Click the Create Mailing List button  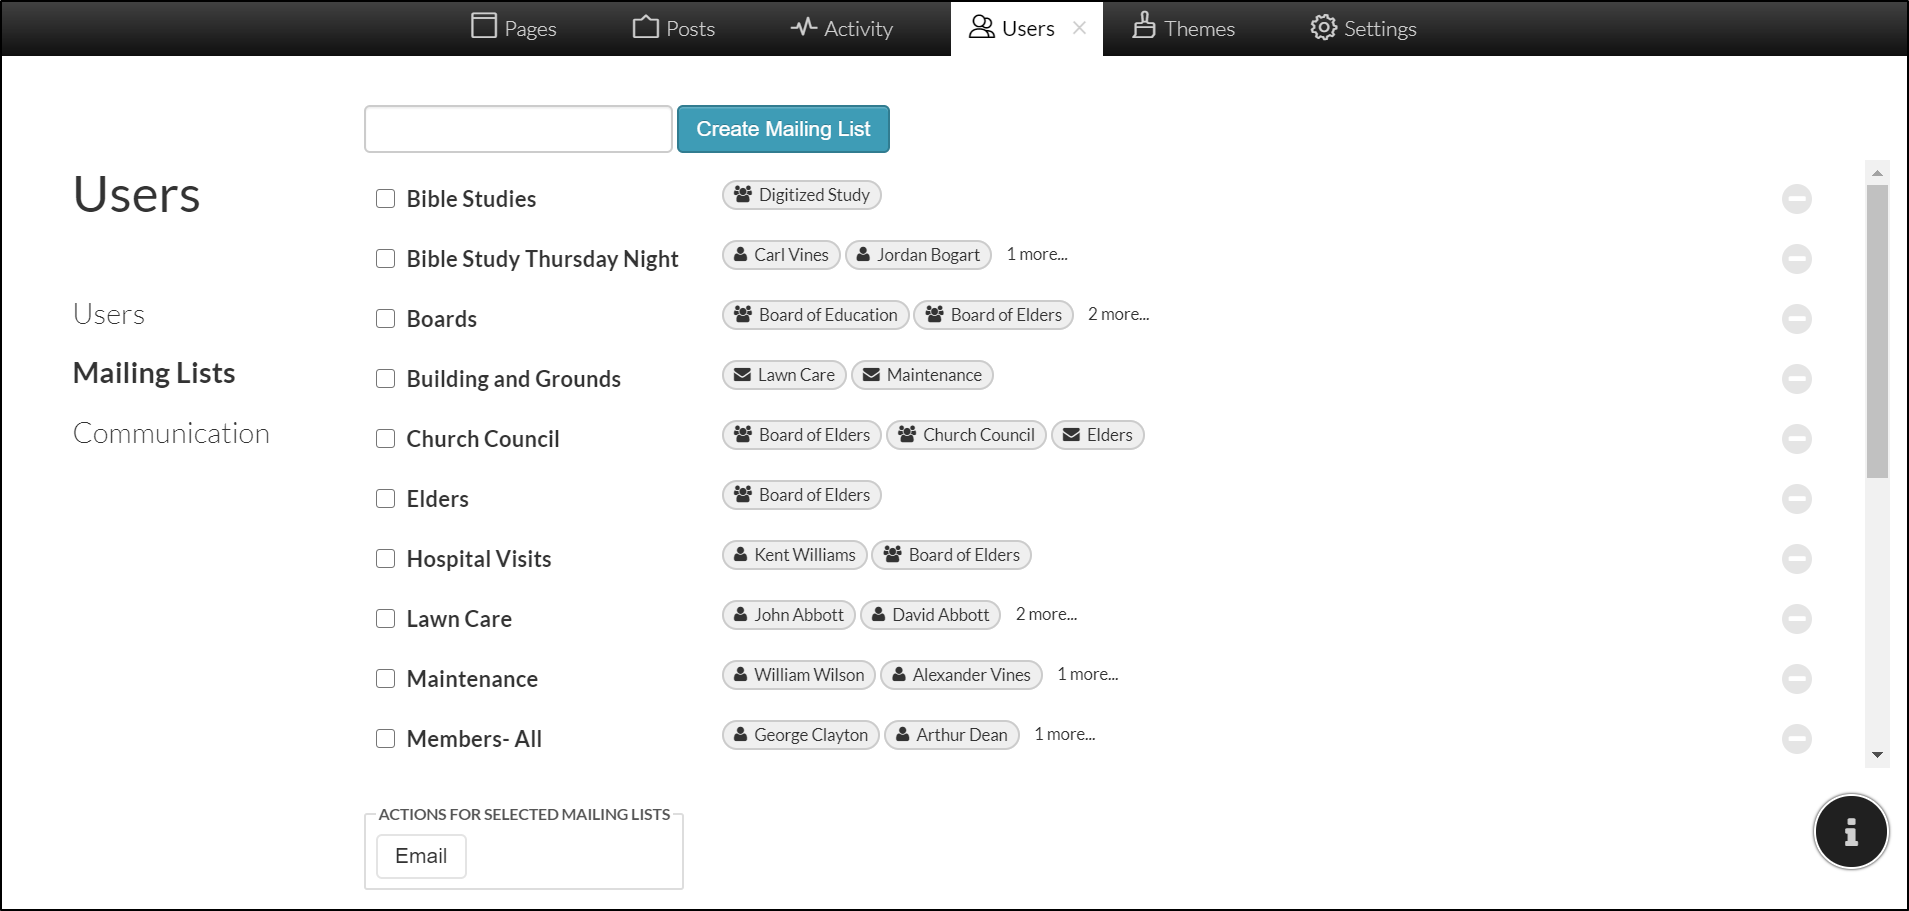[x=783, y=129]
